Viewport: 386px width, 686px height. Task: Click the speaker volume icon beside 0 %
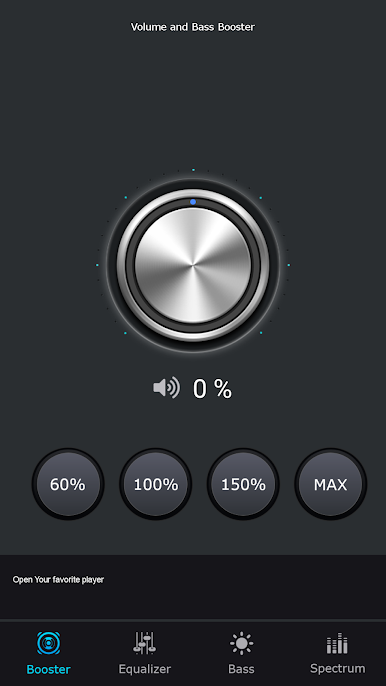pyautogui.click(x=166, y=388)
